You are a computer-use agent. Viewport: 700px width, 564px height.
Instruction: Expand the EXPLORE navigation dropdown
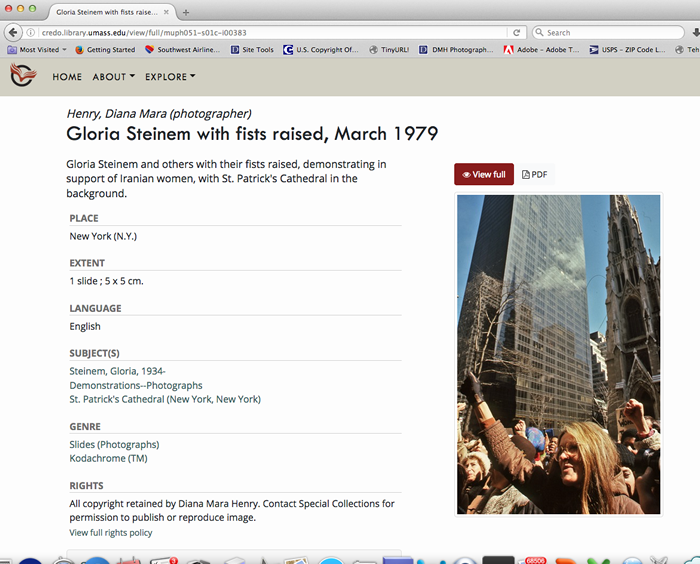[170, 77]
